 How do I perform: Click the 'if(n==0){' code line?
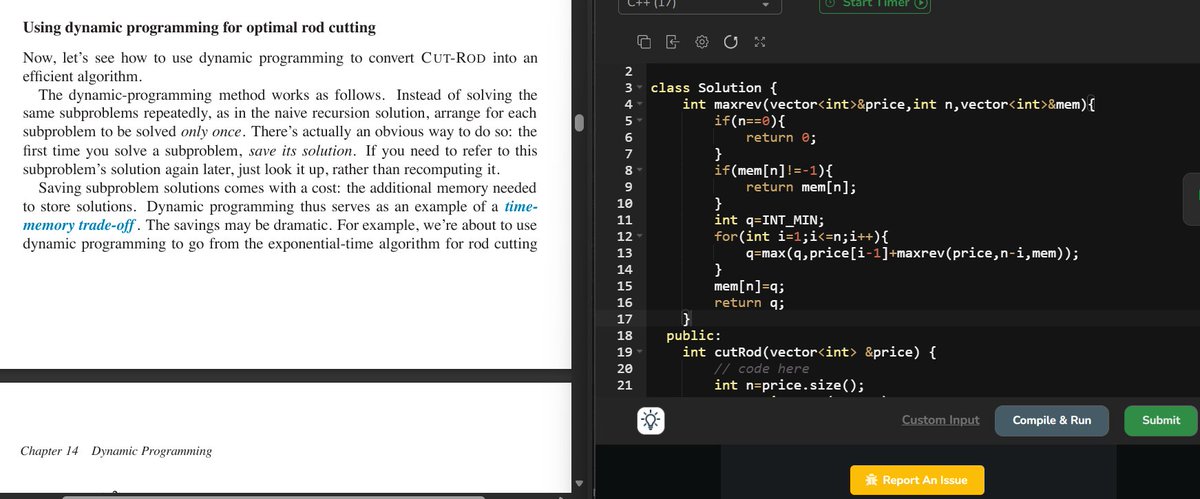click(x=750, y=121)
